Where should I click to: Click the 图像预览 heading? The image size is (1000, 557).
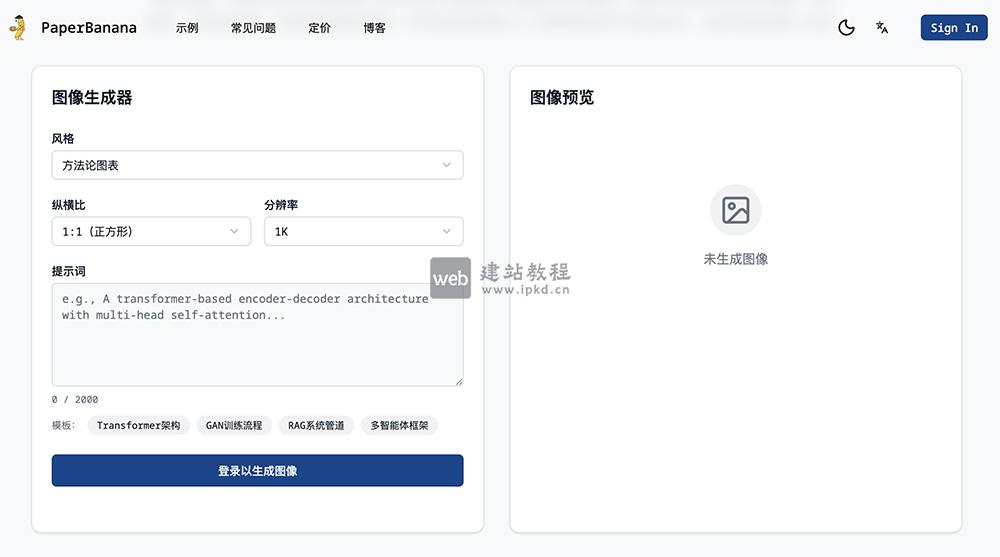562,98
